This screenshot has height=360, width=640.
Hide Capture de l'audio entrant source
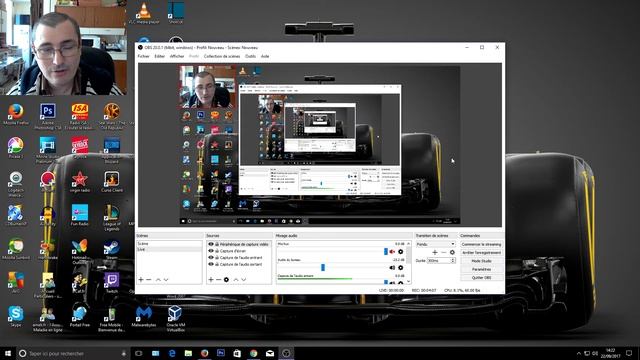(x=211, y=258)
